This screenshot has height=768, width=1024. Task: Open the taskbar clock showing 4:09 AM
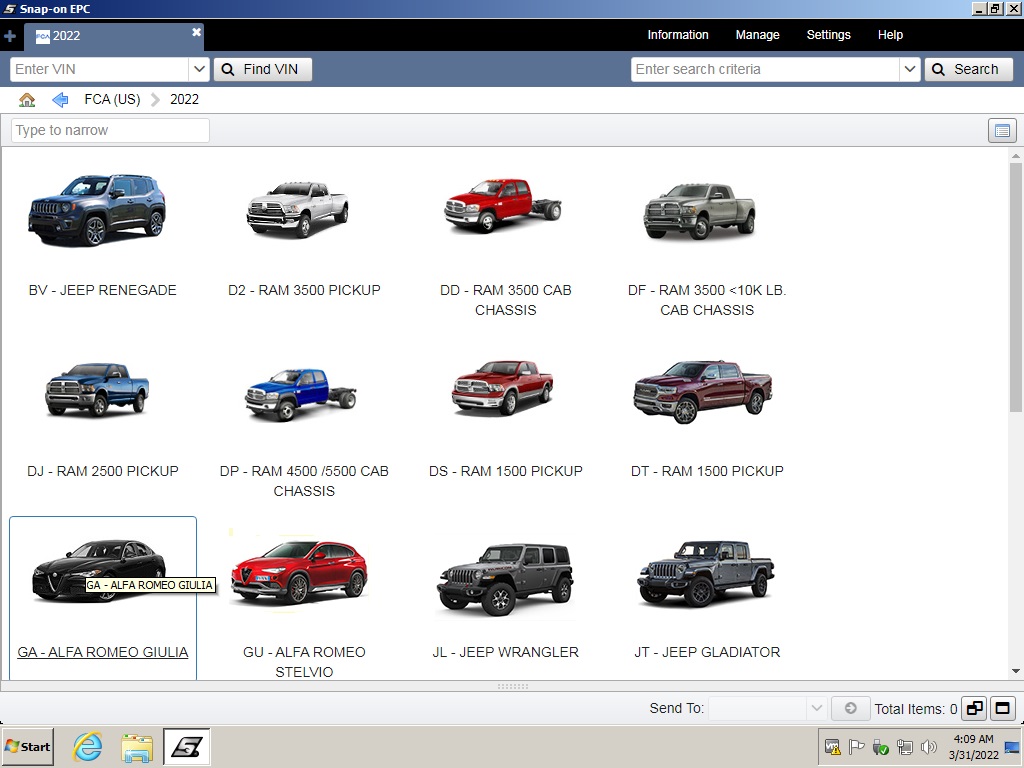click(x=974, y=747)
